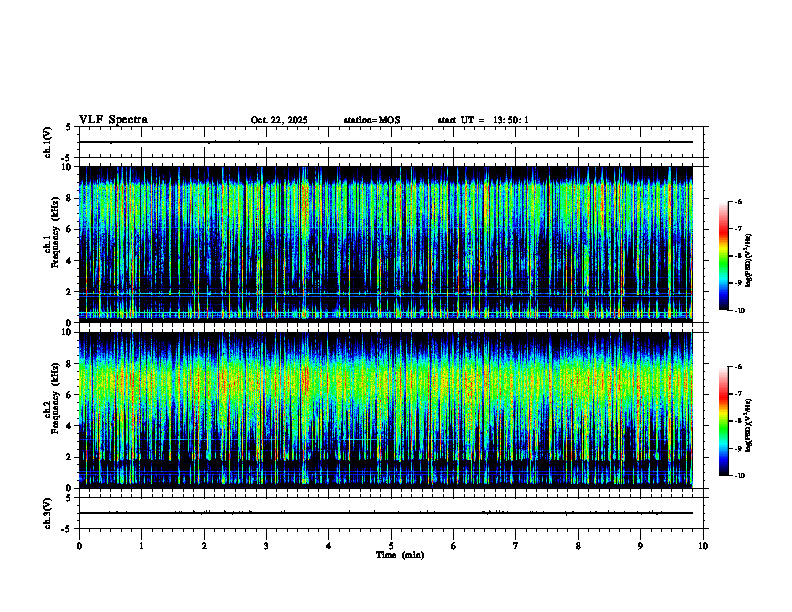
Task: Click the ch.2 spectrogram color scale bar
Action: point(723,421)
